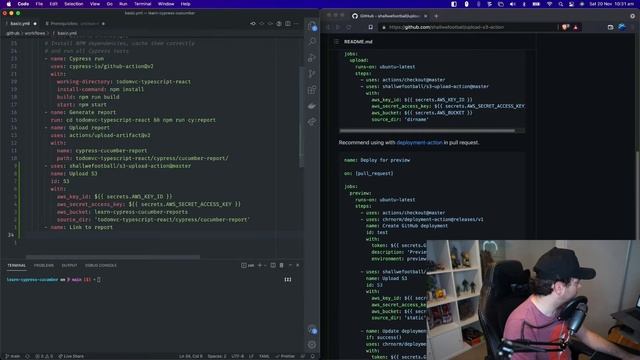Click the split editor icon
This screenshot has width=640, height=360.
point(288,24)
